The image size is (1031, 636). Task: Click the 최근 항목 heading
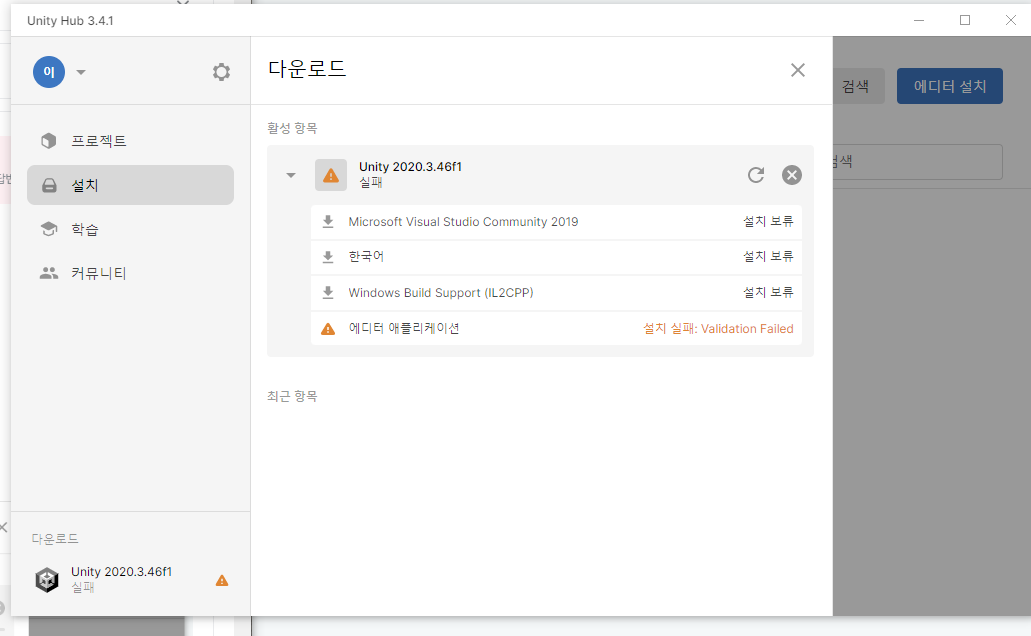pyautogui.click(x=292, y=396)
